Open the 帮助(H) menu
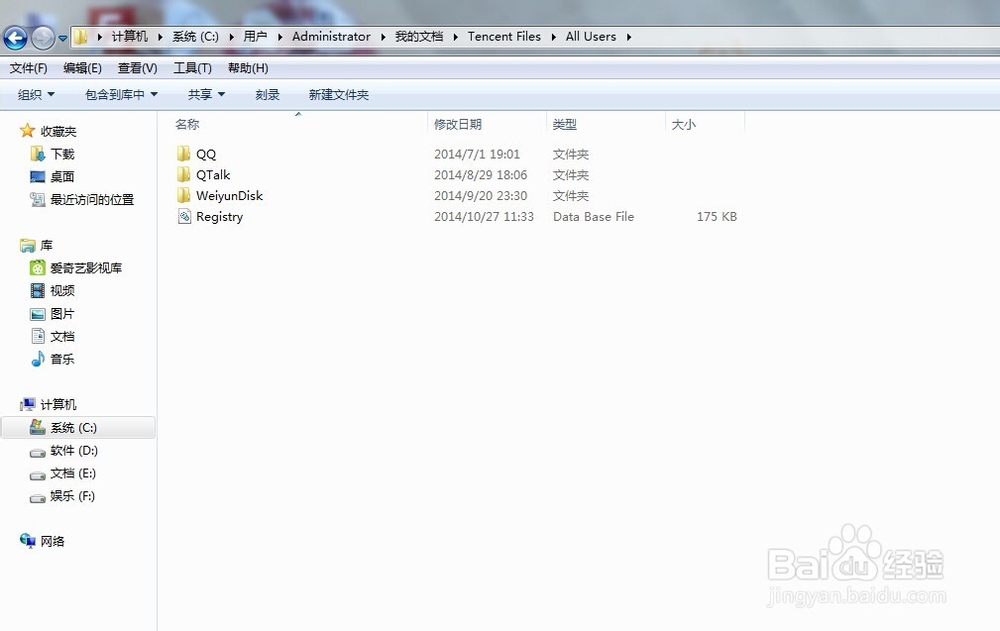Image resolution: width=1000 pixels, height=631 pixels. tap(247, 68)
